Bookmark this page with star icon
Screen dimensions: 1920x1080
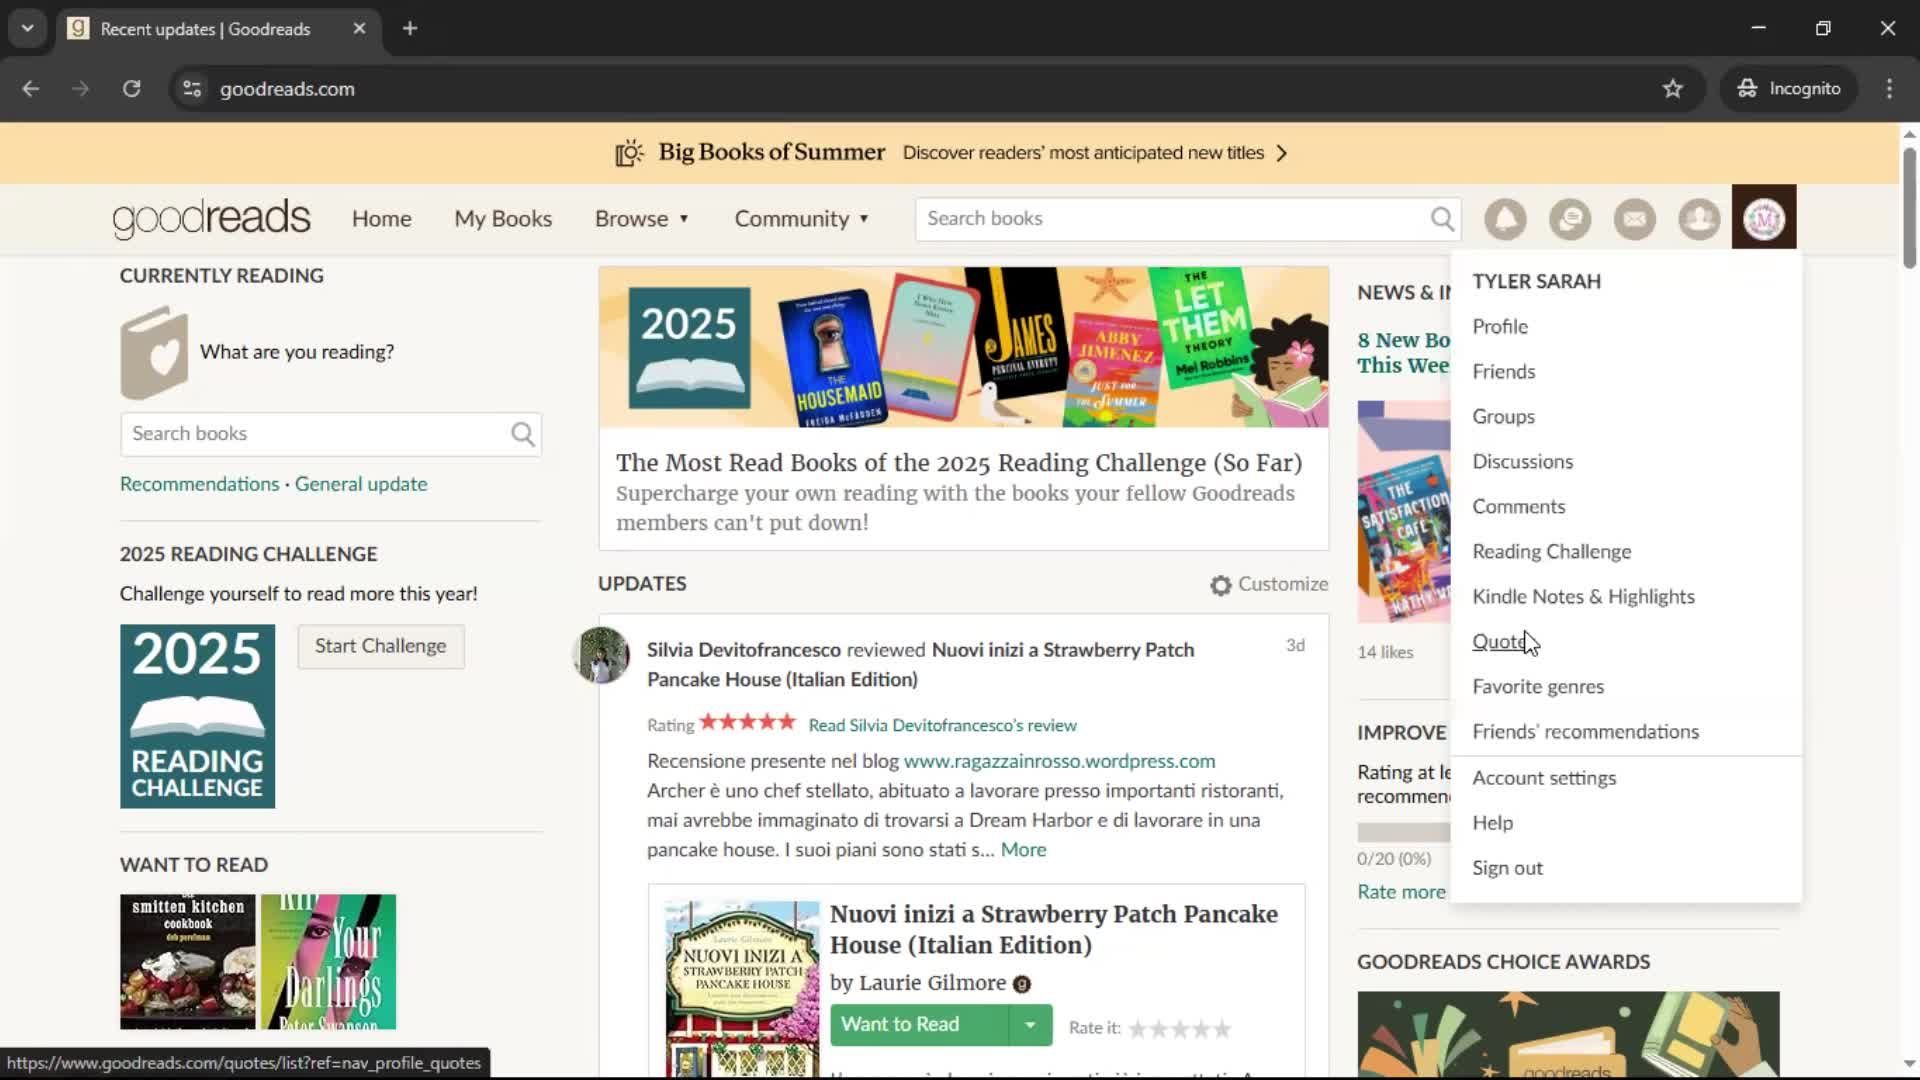[x=1672, y=89]
